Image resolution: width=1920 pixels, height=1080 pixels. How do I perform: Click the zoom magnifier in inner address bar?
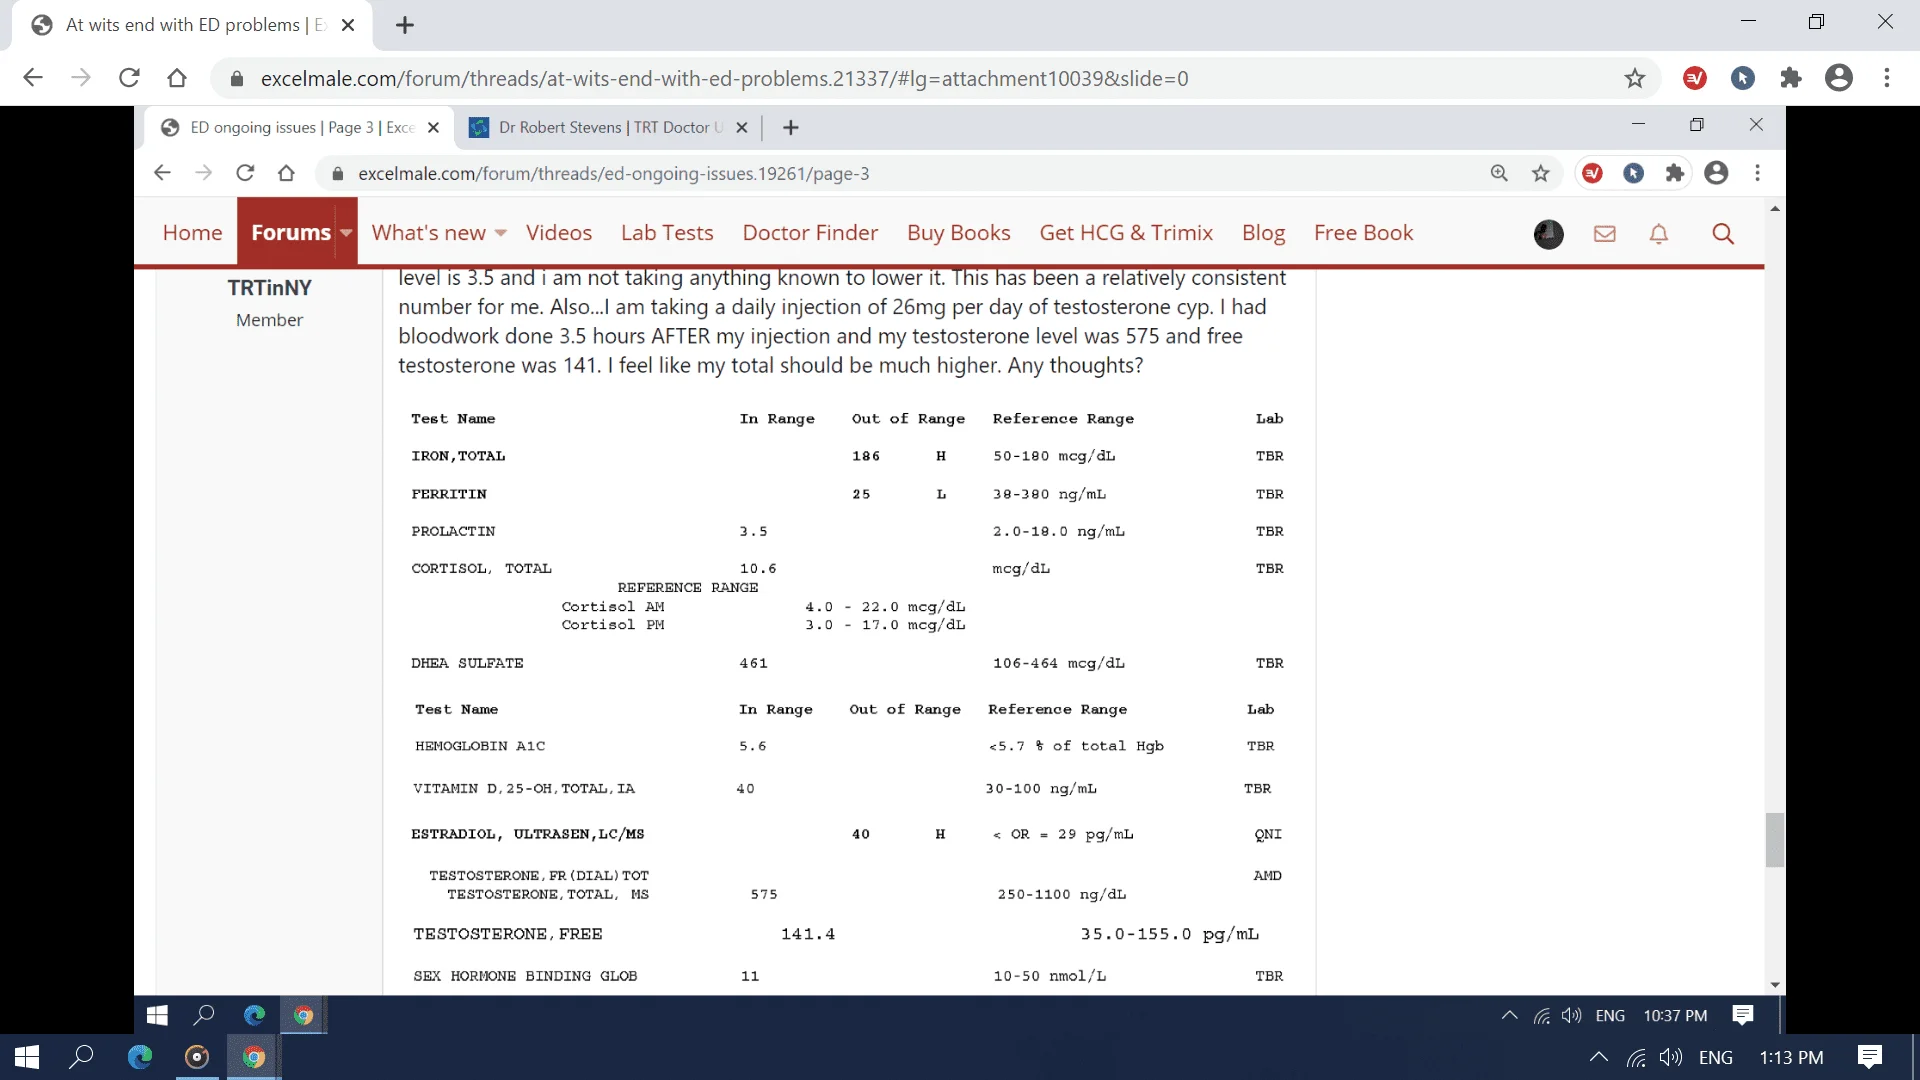[x=1499, y=173]
